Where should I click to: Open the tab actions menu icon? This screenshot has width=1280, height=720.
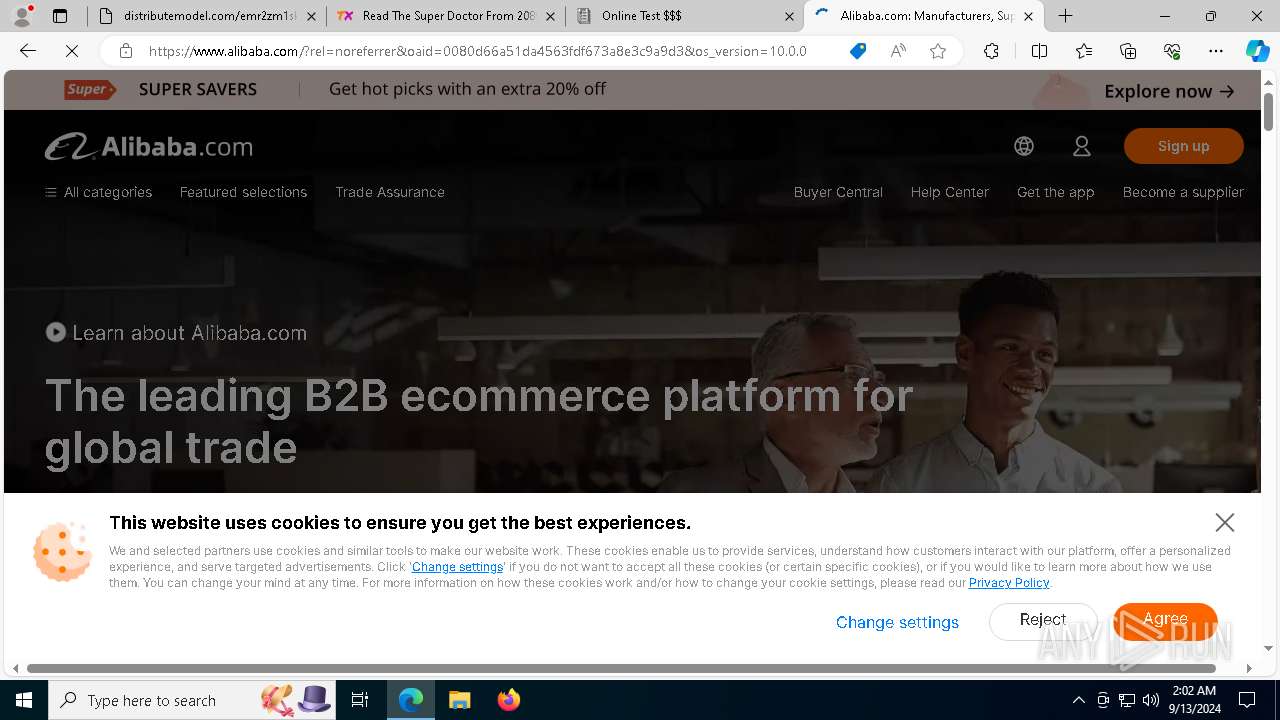(60, 16)
